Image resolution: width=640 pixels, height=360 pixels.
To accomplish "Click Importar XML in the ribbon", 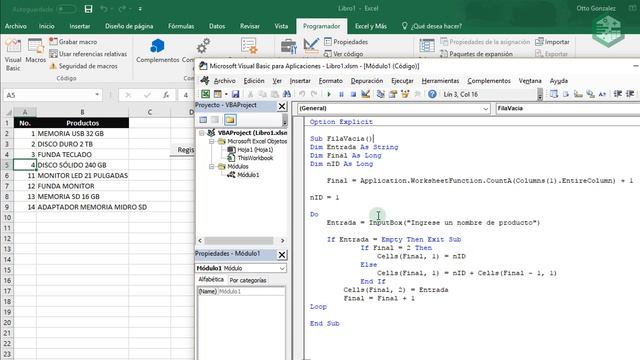I will click(552, 42).
